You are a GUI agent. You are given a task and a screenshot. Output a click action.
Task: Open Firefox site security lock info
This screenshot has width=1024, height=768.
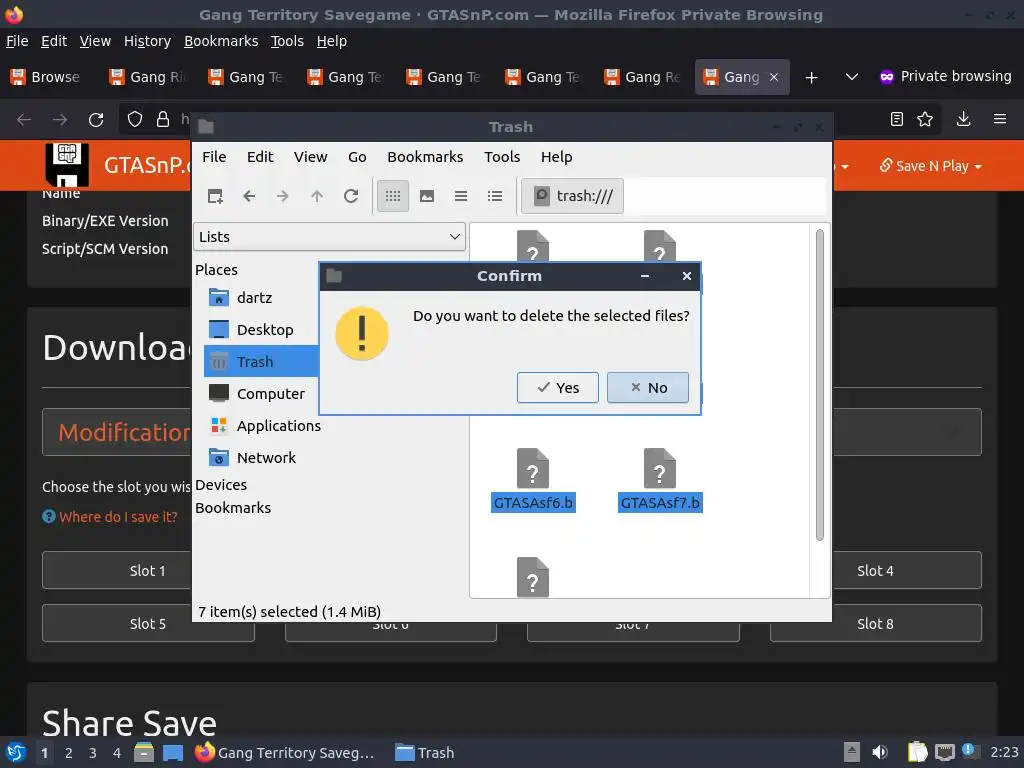[163, 119]
